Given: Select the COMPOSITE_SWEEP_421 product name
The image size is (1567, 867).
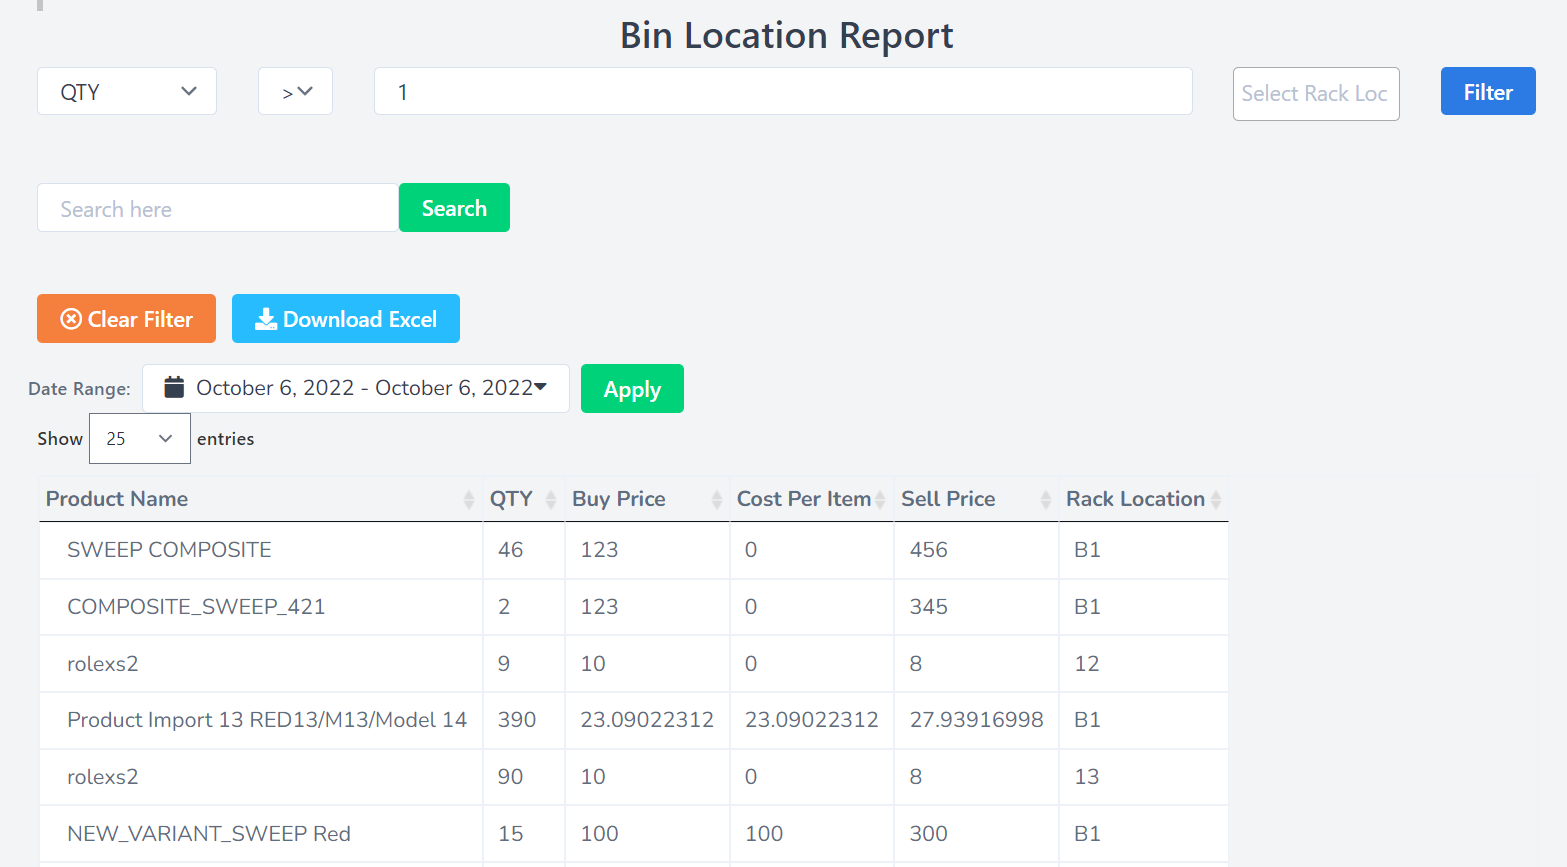Looking at the screenshot, I should [196, 607].
